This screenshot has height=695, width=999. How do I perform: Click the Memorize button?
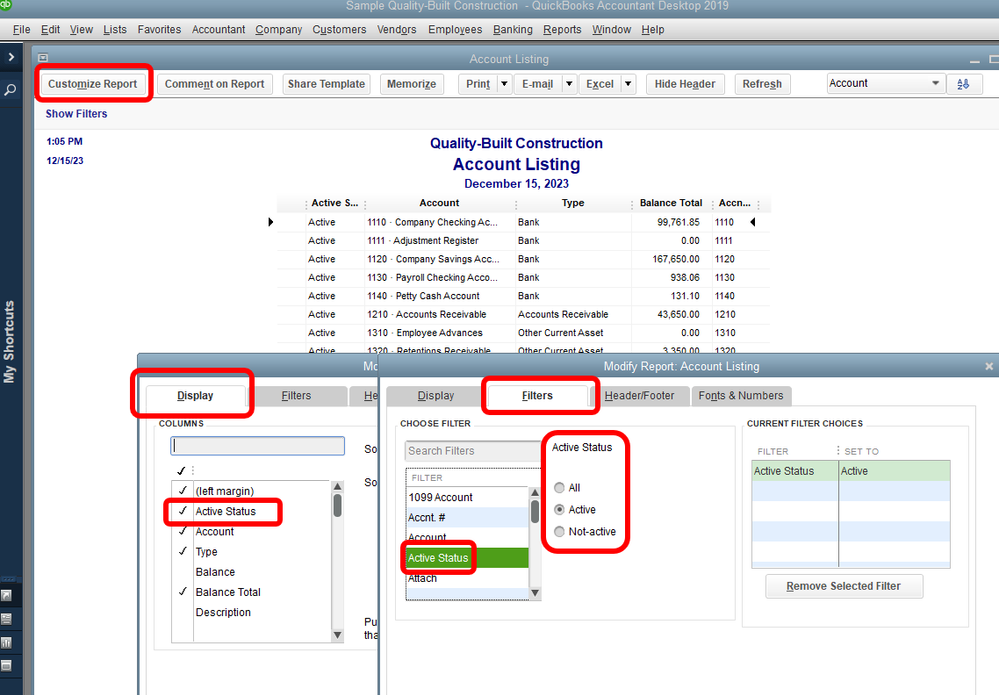click(x=412, y=84)
